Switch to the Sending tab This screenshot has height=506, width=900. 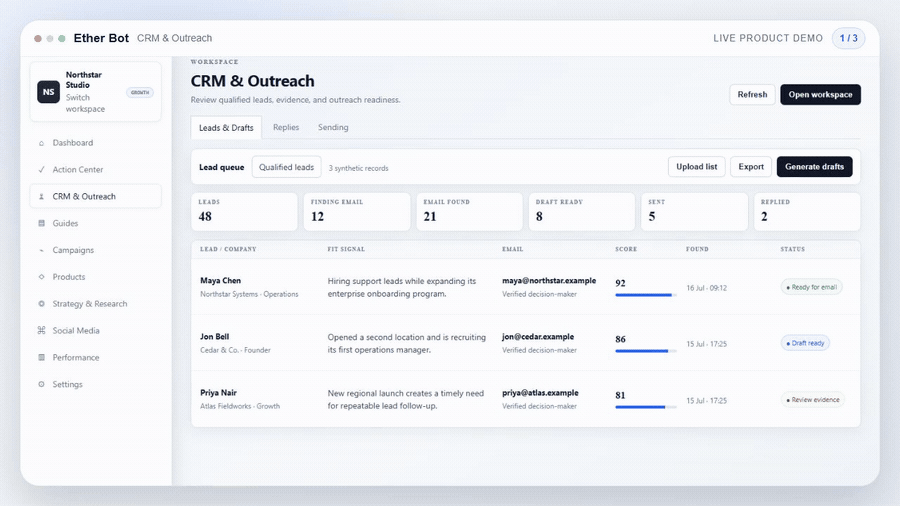[333, 127]
